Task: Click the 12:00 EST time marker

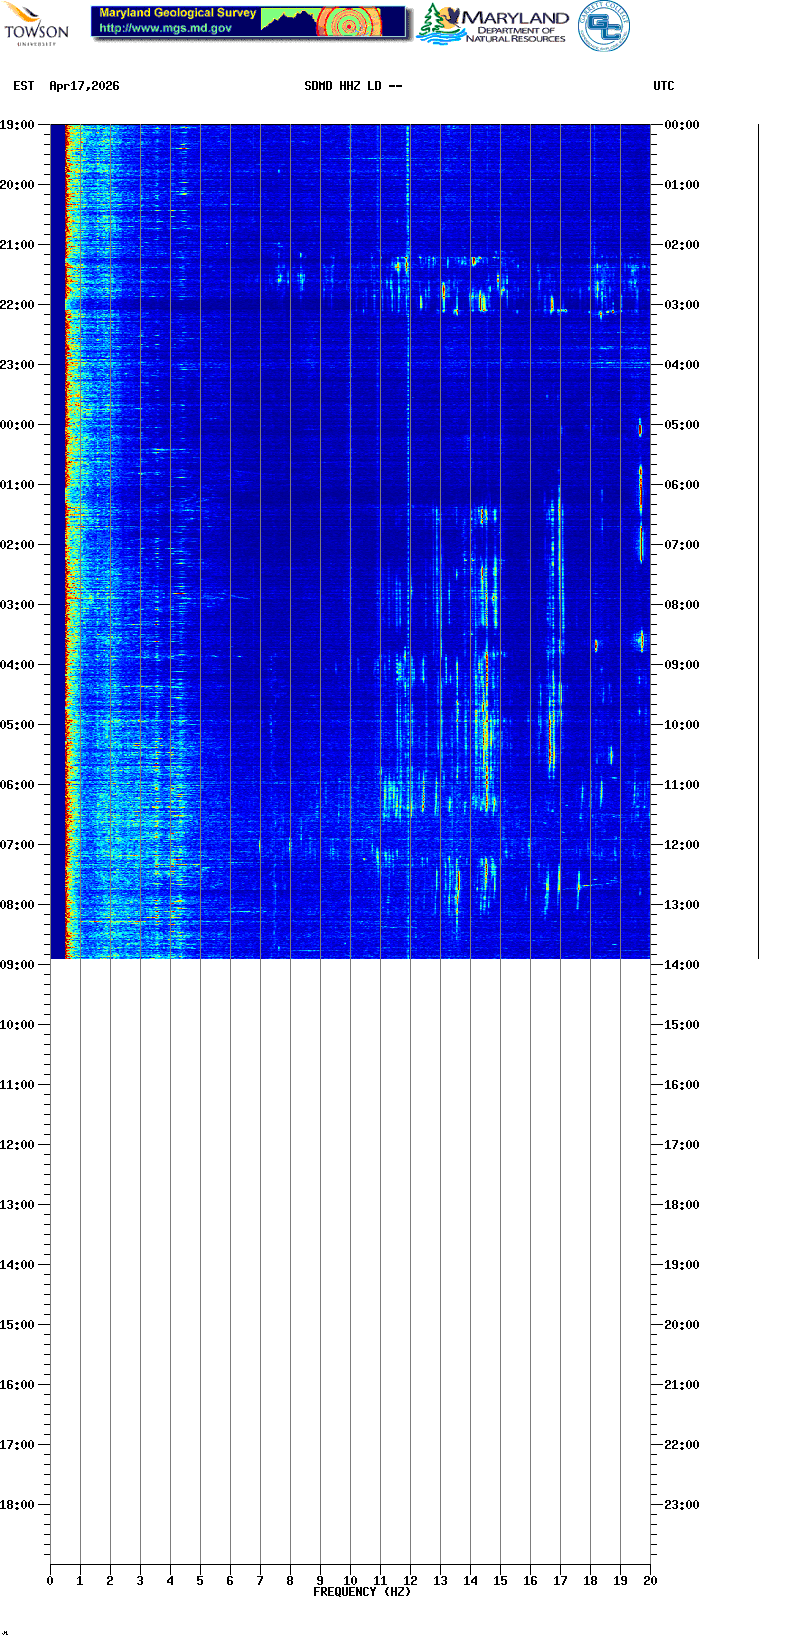Action: coord(18,1145)
